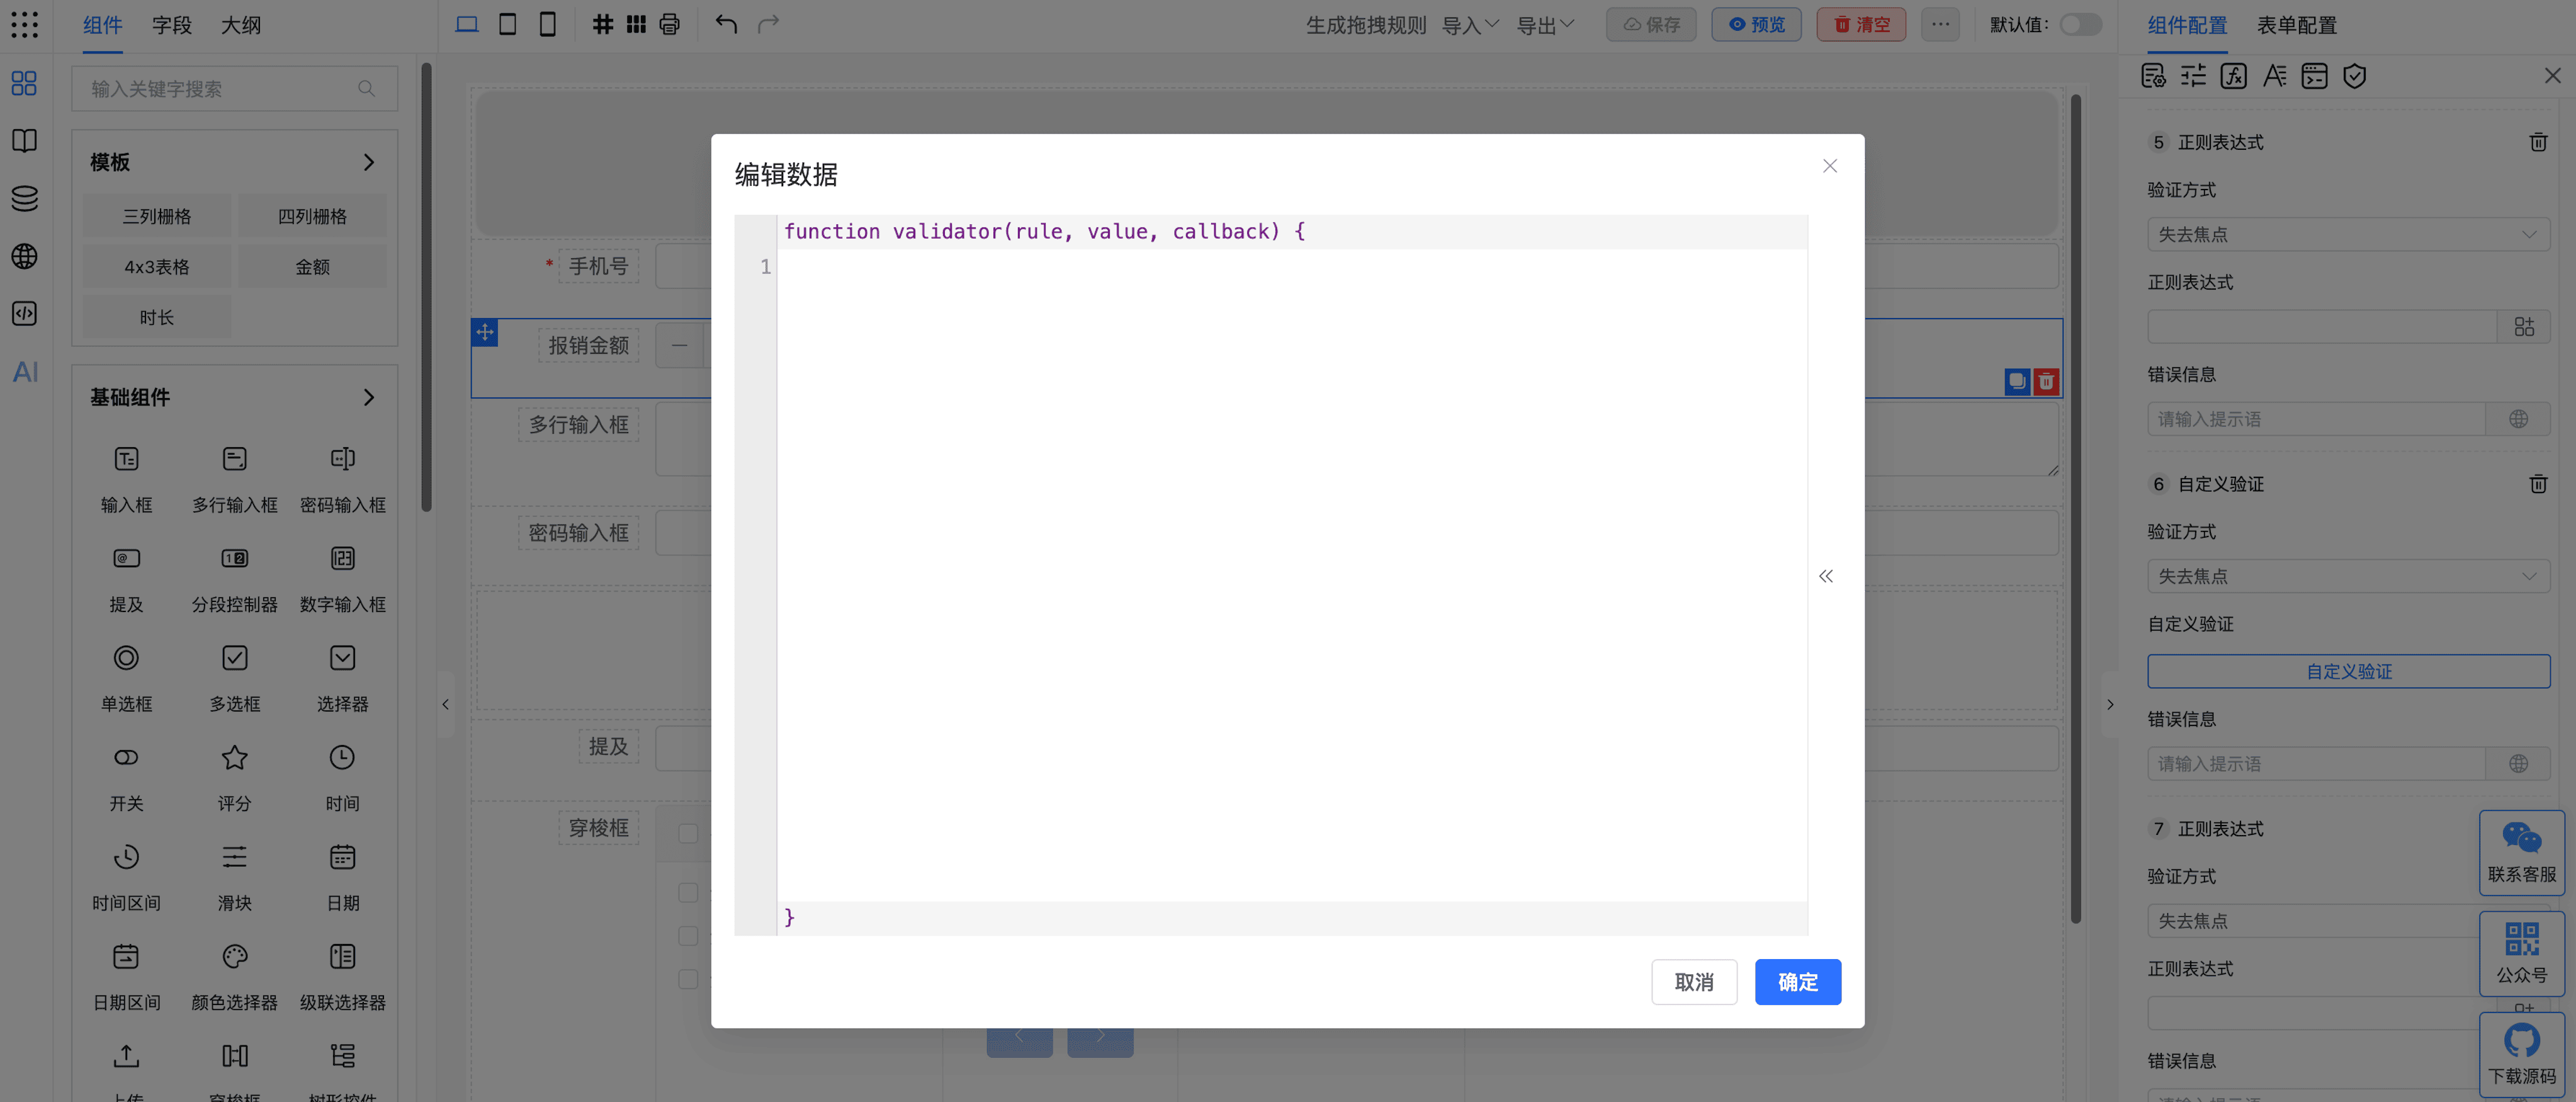Toggle the default value switch
This screenshot has width=2576, height=1102.
[2080, 24]
